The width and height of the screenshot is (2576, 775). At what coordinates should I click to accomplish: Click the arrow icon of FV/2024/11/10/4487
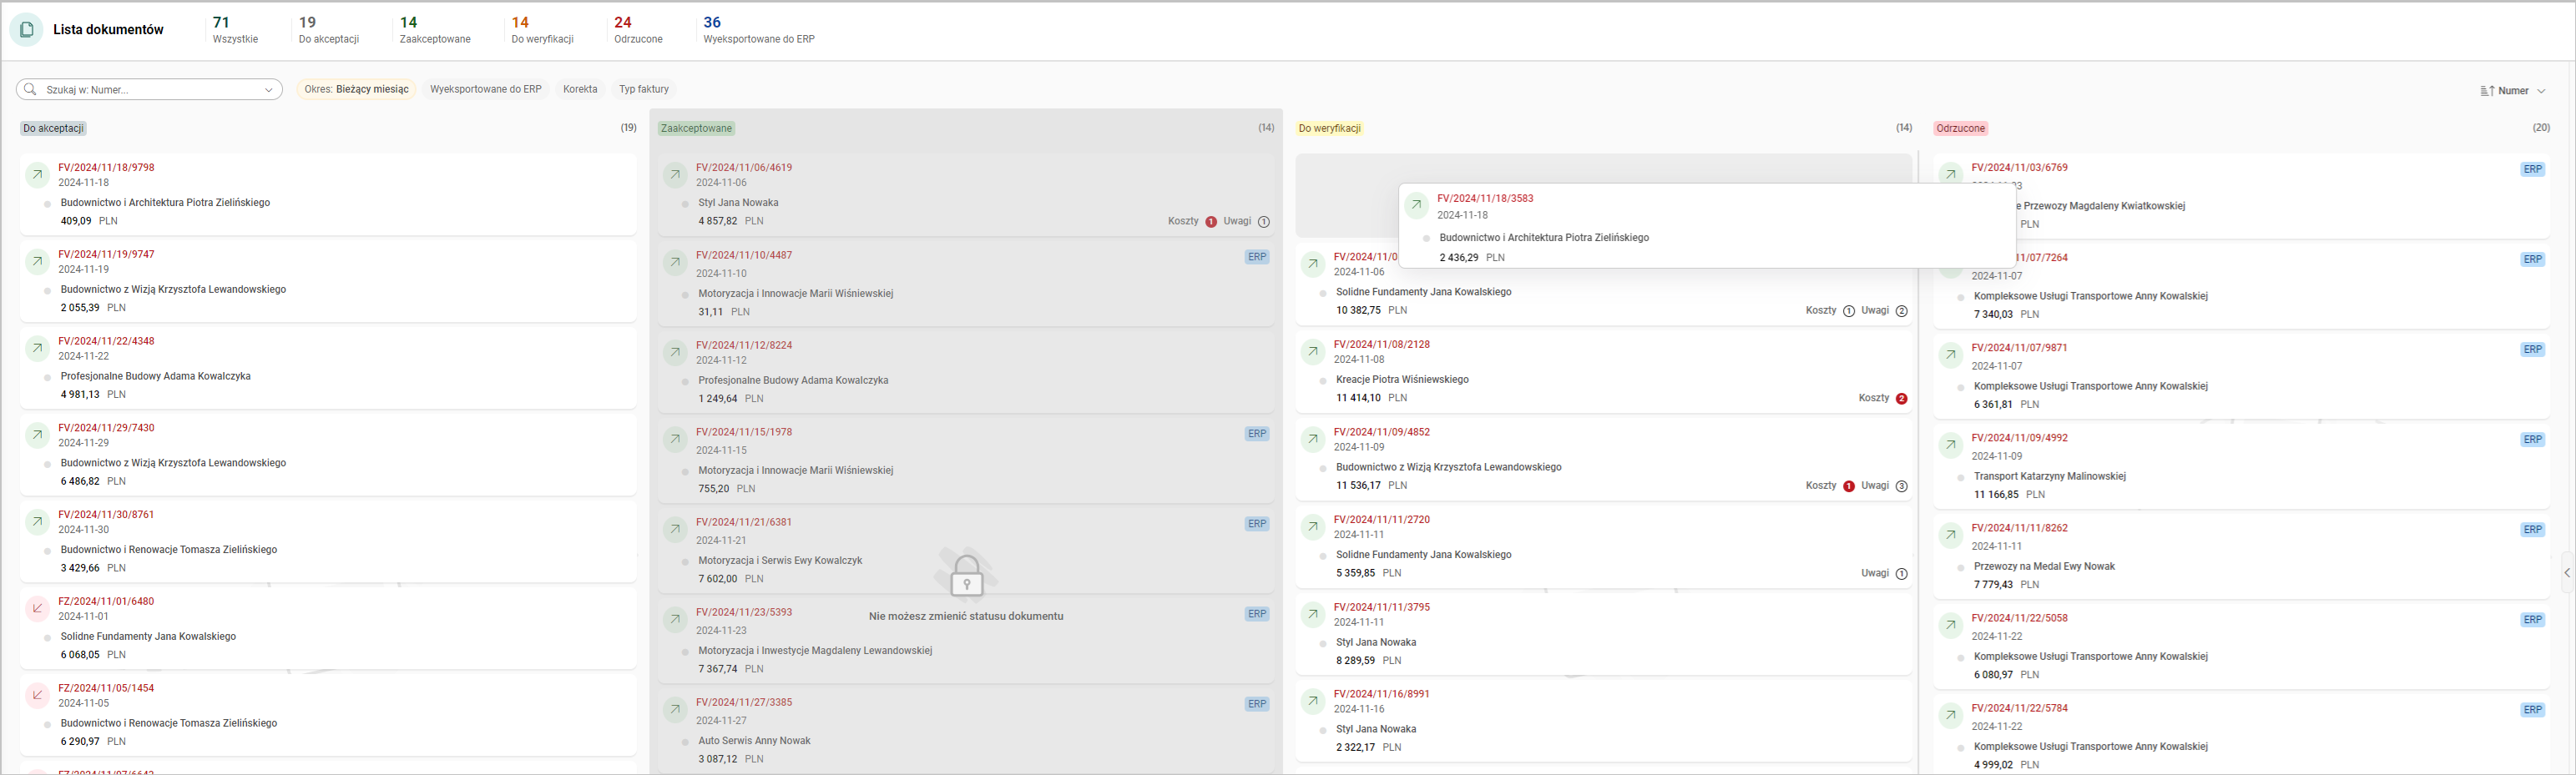[675, 263]
